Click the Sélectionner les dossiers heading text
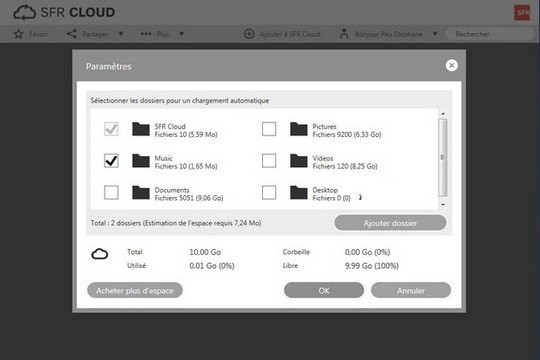 tap(180, 101)
